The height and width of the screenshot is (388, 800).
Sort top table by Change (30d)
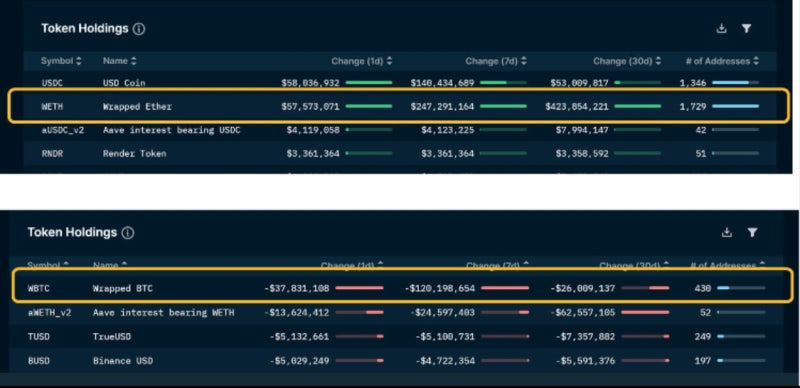[627, 61]
